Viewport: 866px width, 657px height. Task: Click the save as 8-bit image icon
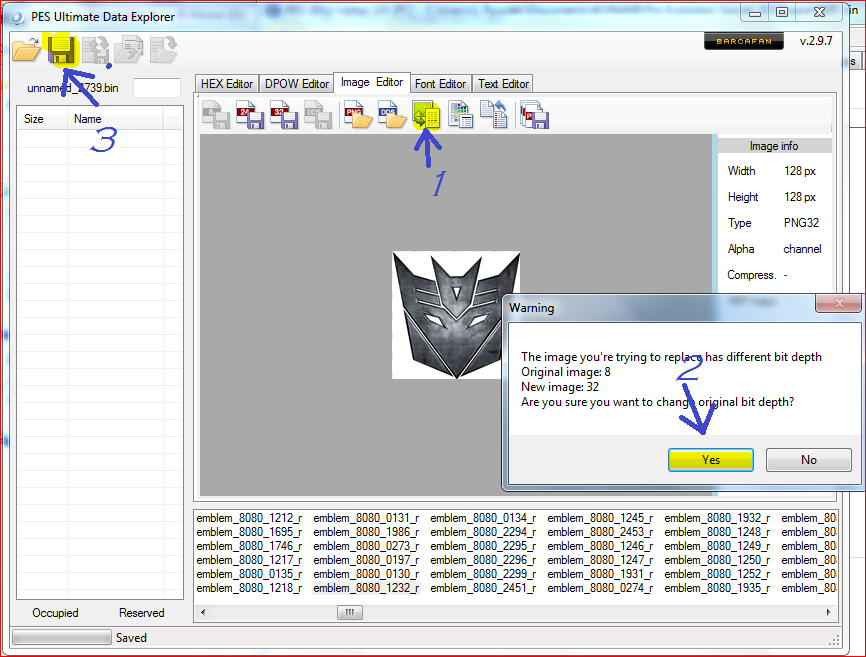[215, 115]
